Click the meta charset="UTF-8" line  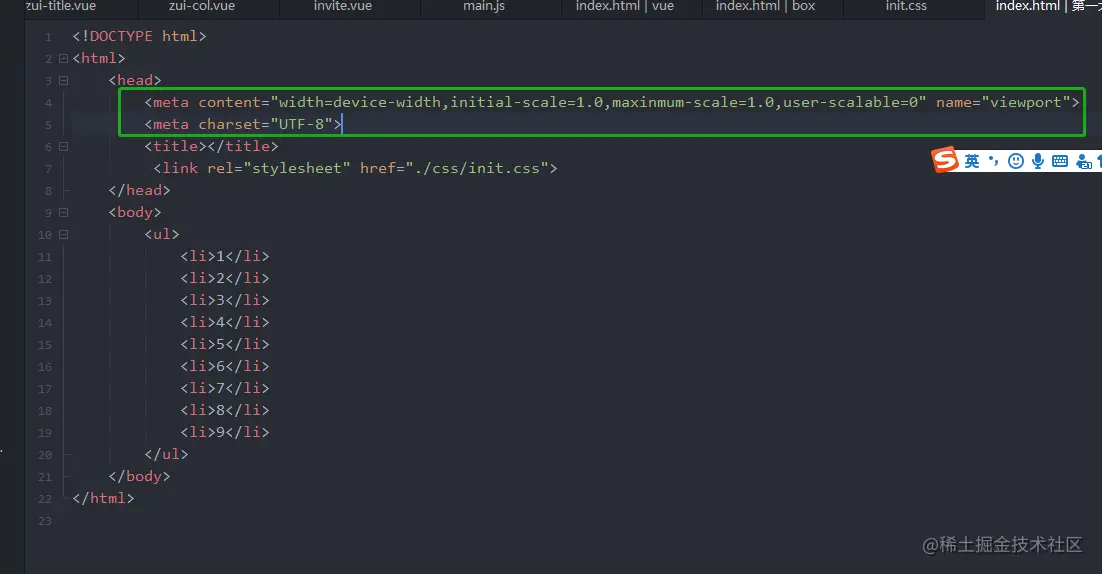[243, 124]
